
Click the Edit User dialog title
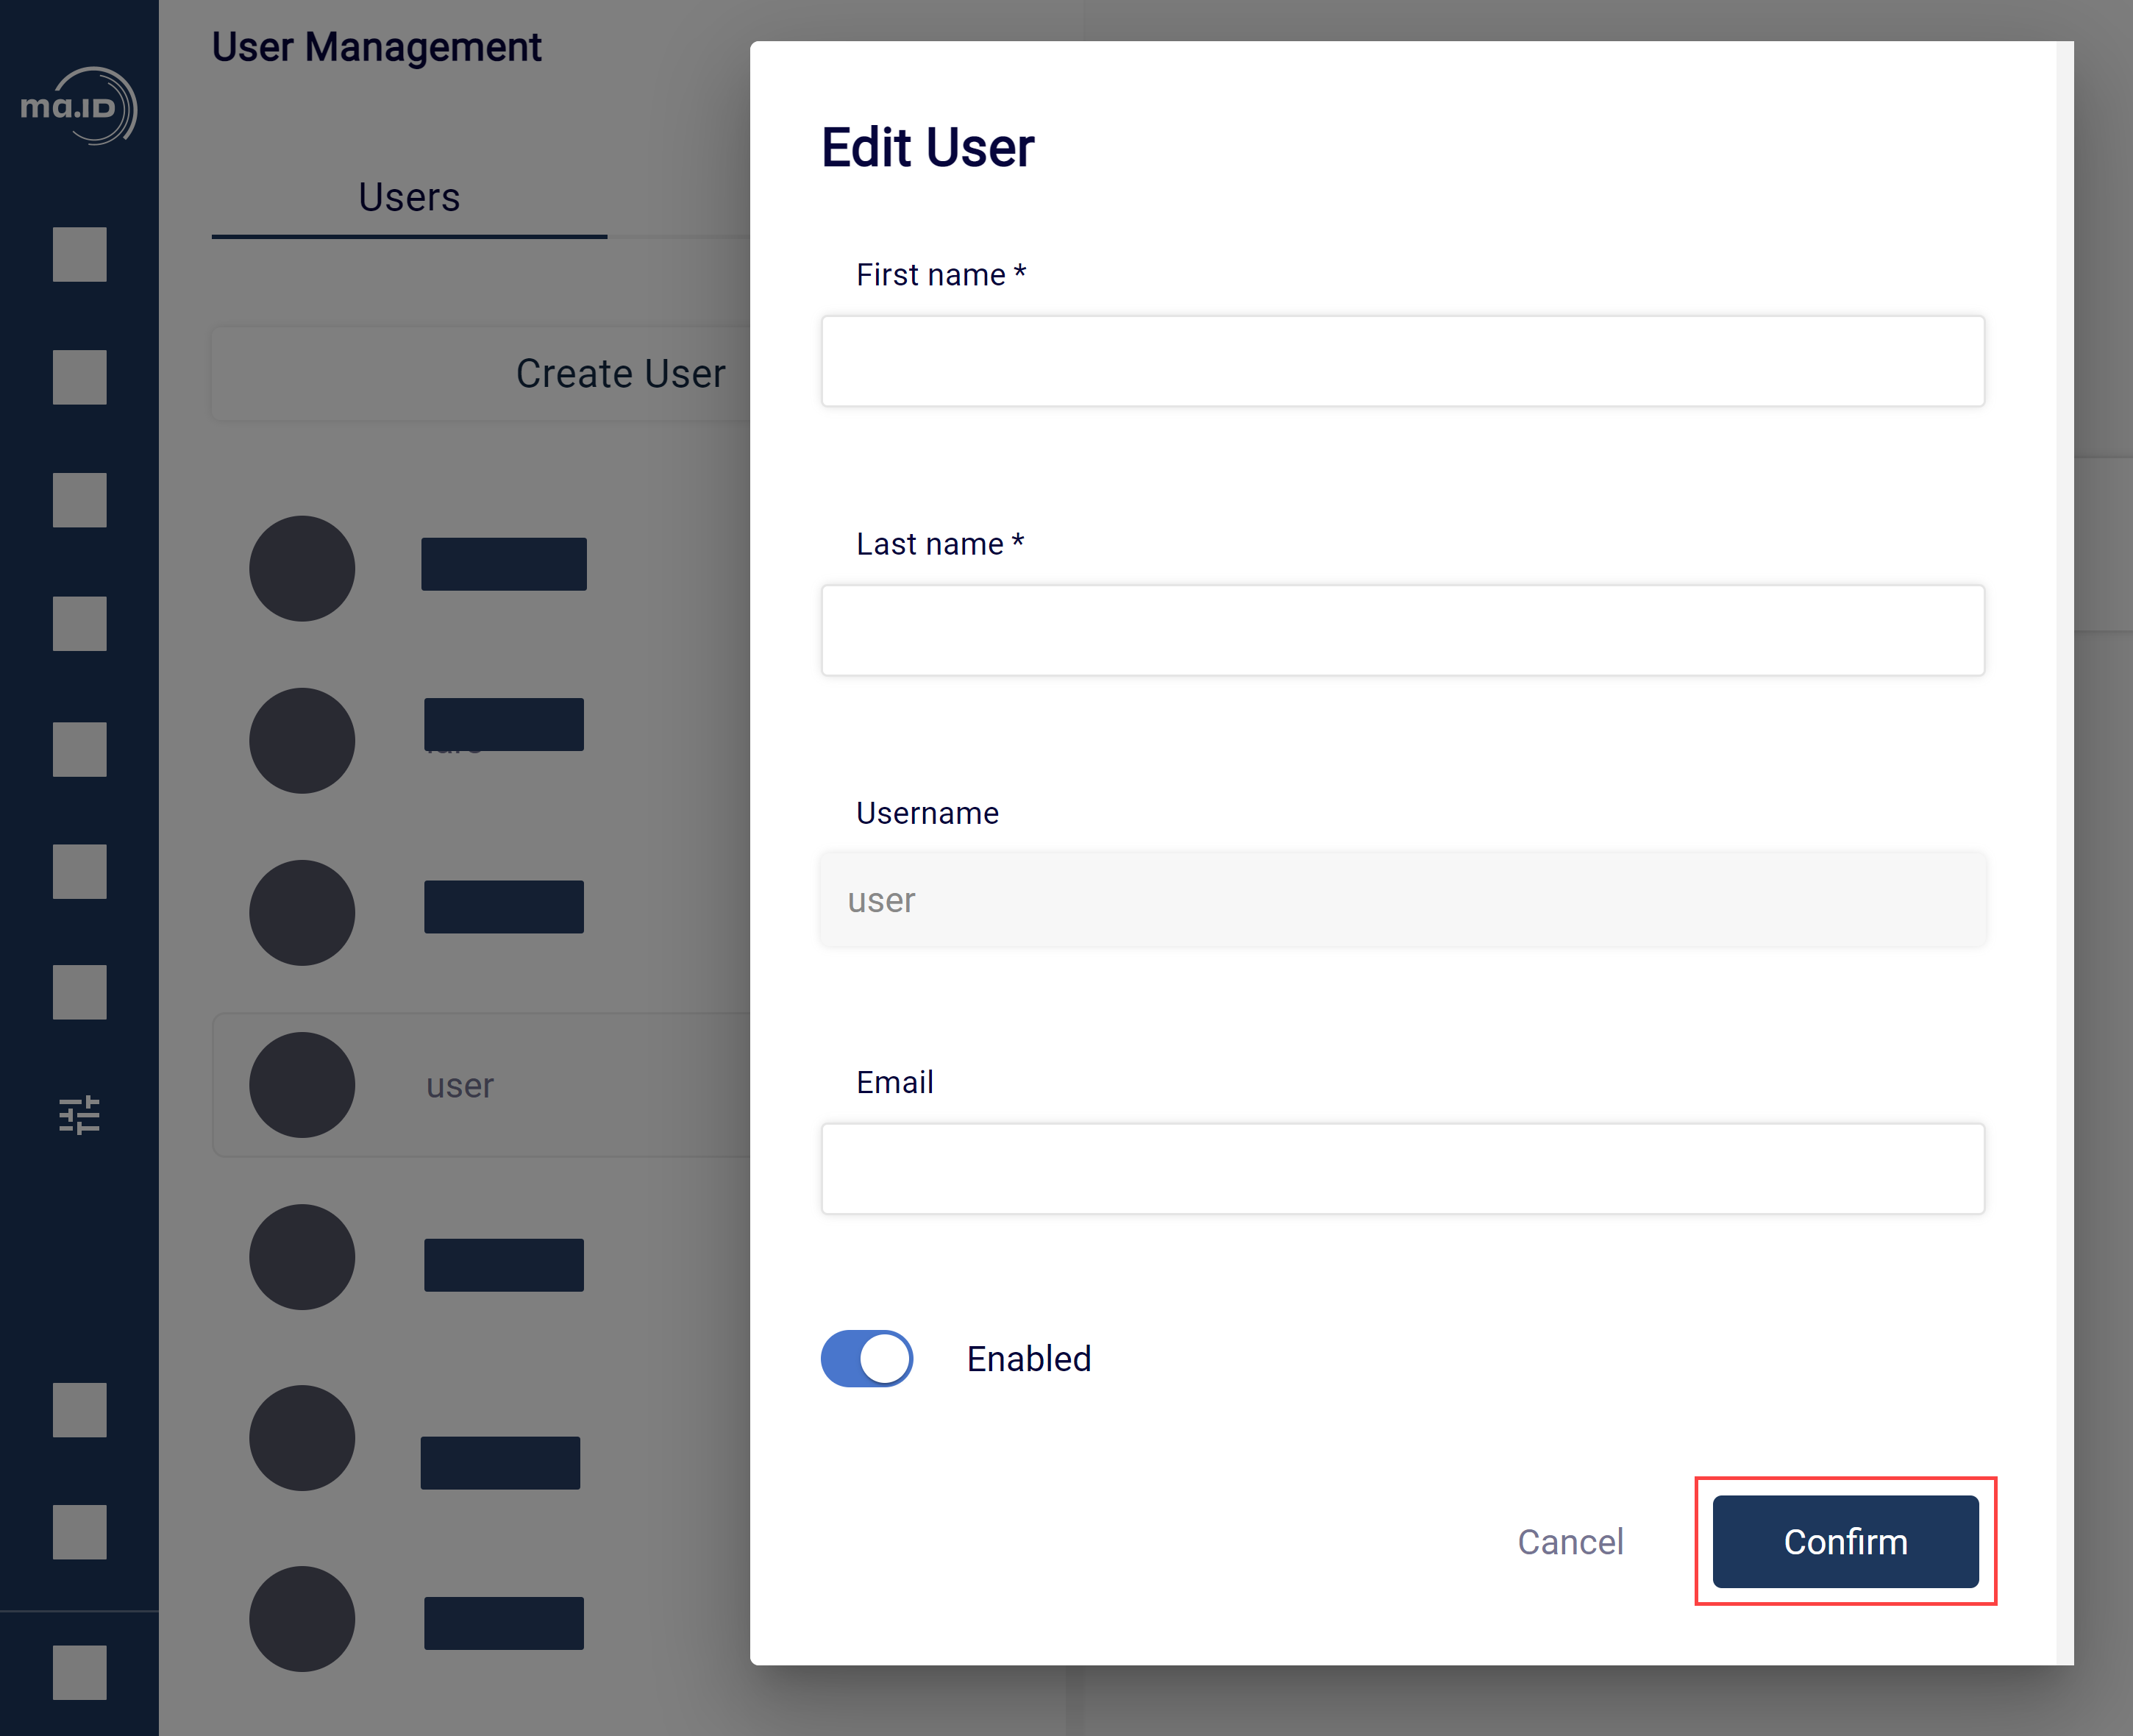927,148
